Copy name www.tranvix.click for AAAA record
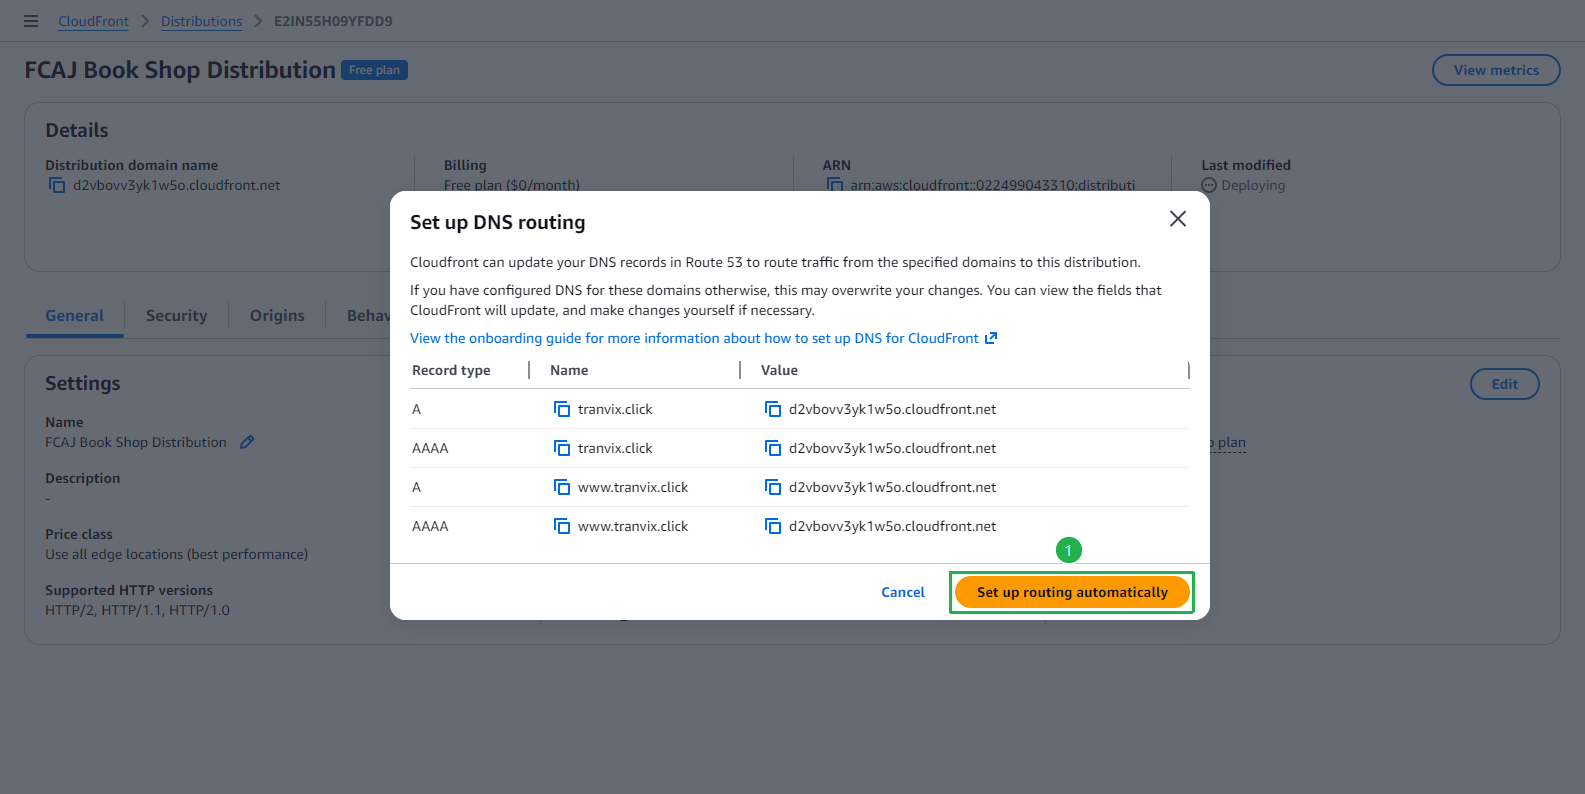Screen dimensions: 1585x794 pyautogui.click(x=562, y=526)
